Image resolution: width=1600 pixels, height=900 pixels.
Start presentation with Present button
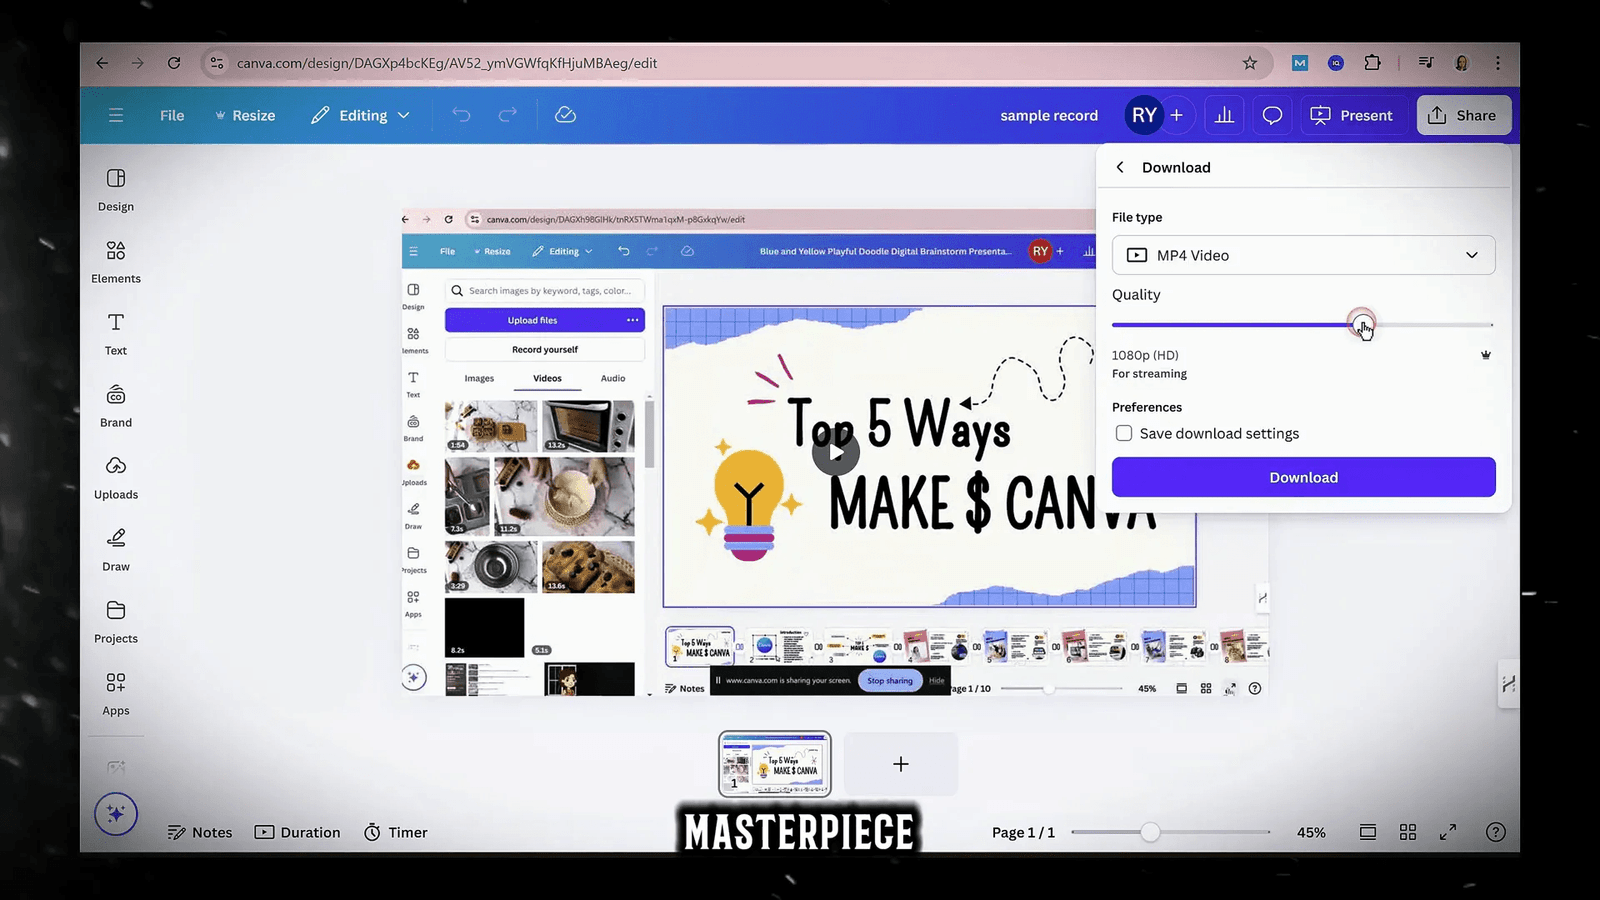1352,115
